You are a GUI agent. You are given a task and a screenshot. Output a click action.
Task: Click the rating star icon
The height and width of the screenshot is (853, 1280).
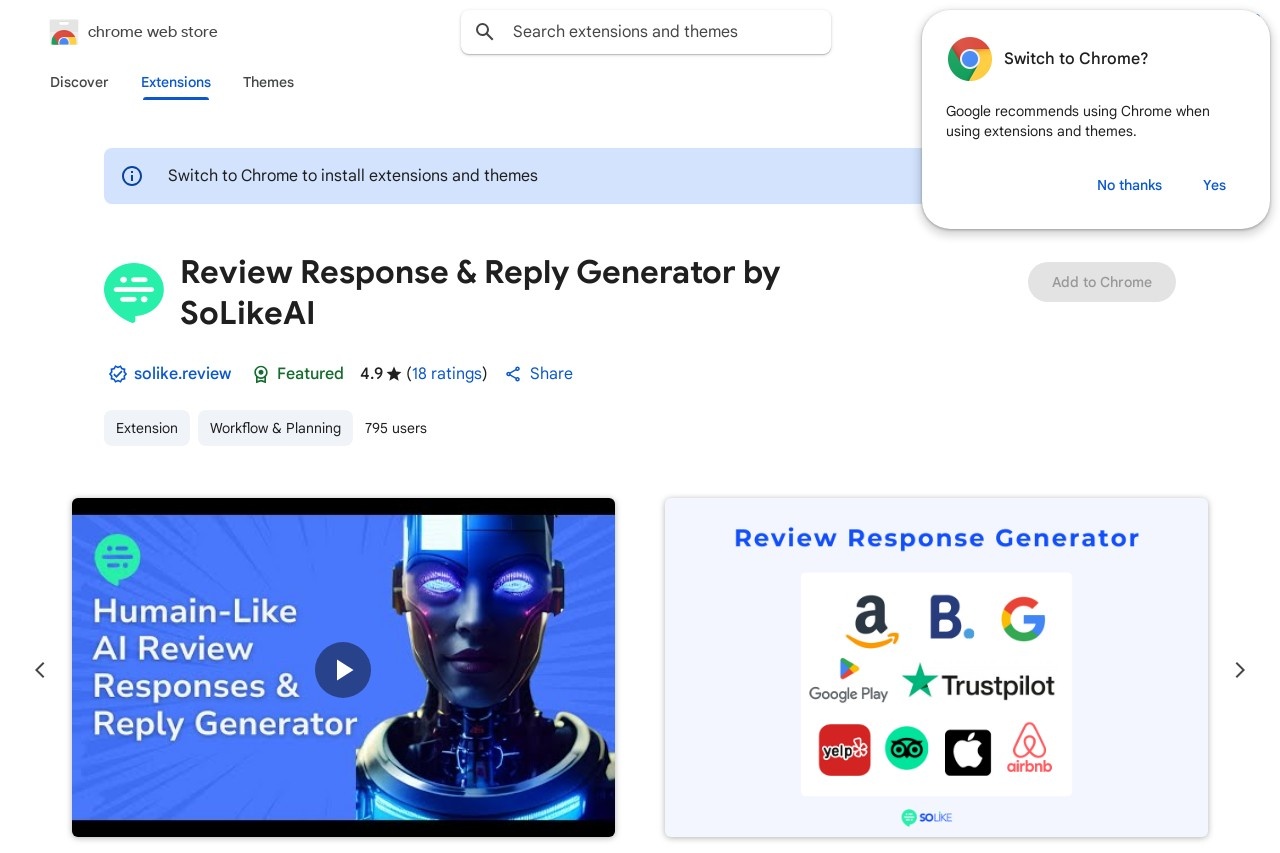394,374
